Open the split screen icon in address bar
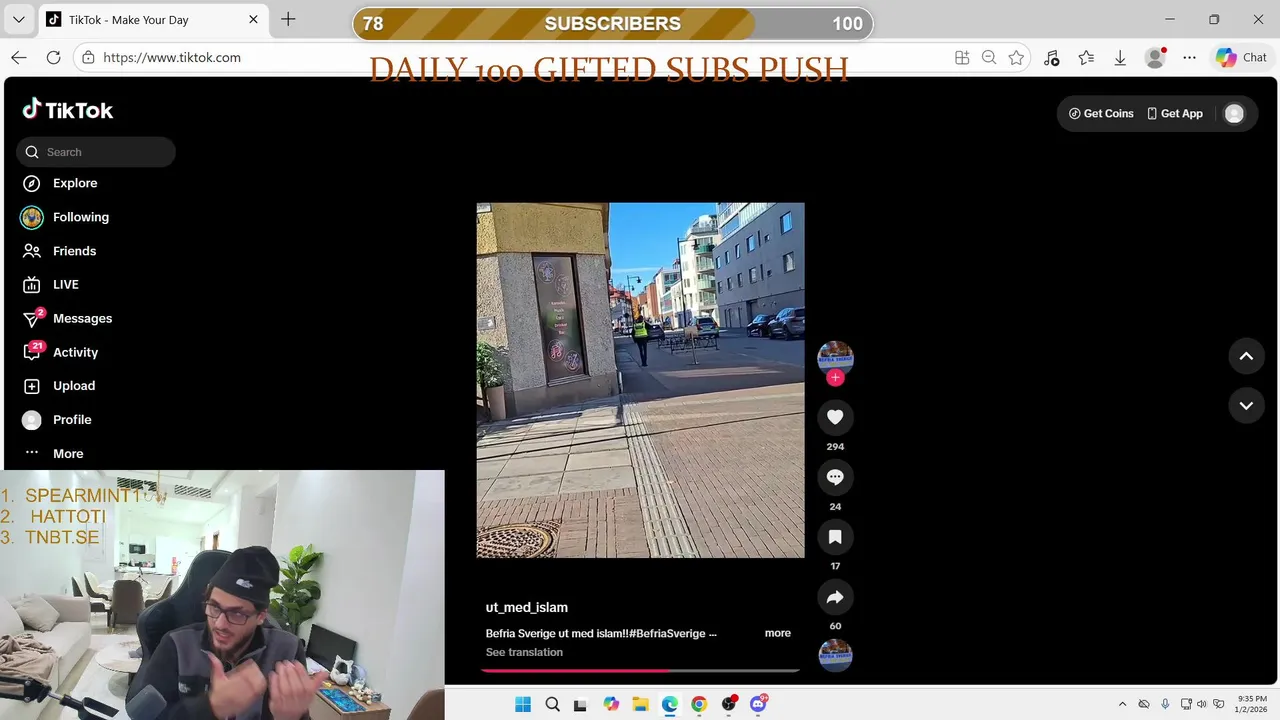Image resolution: width=1280 pixels, height=720 pixels. [x=962, y=58]
